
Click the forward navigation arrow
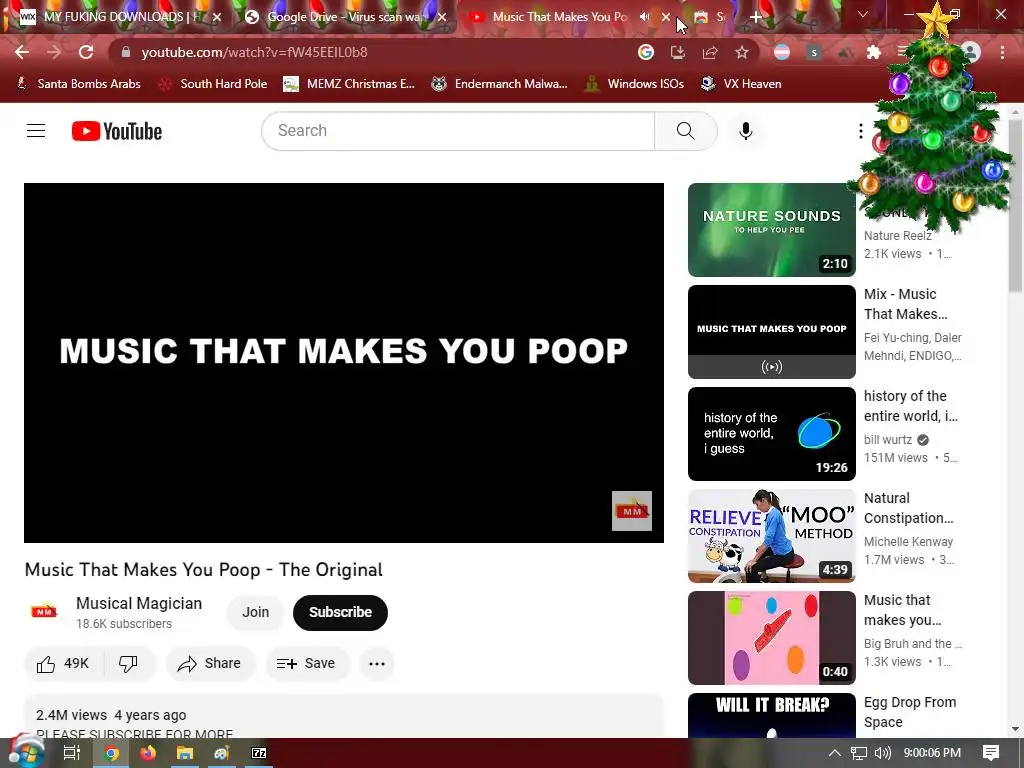(54, 52)
